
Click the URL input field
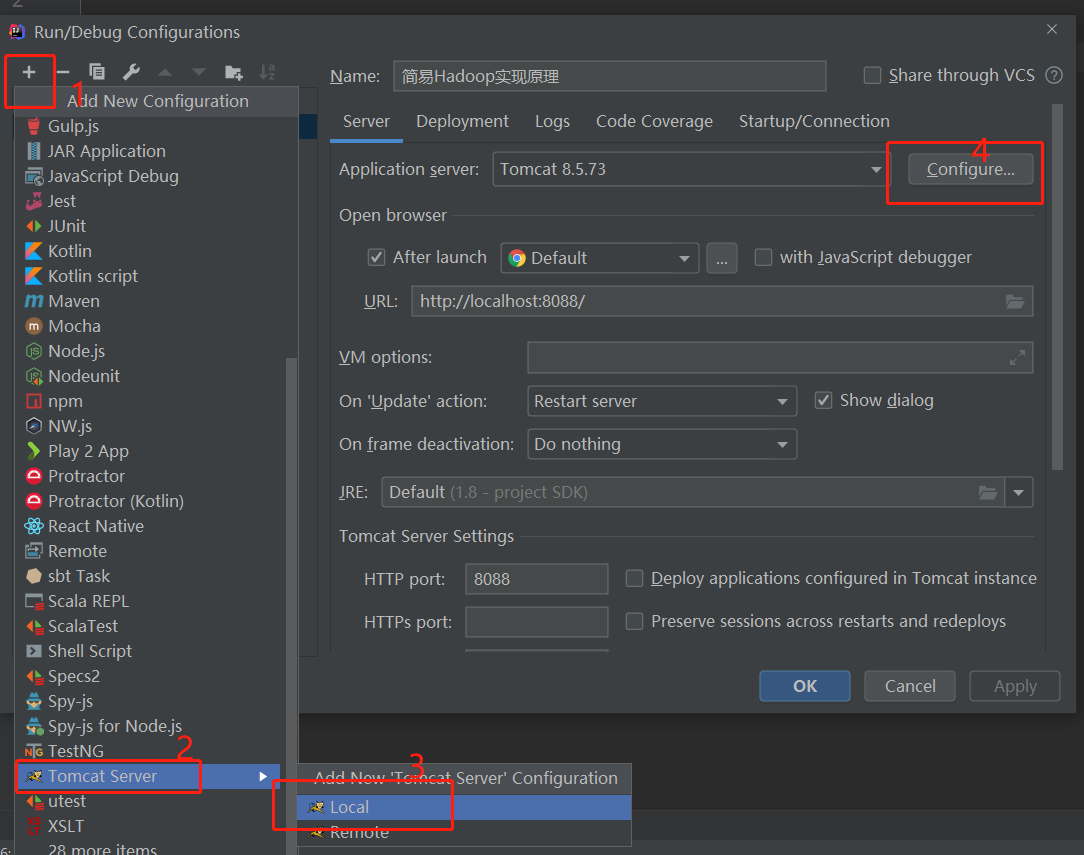(x=722, y=301)
